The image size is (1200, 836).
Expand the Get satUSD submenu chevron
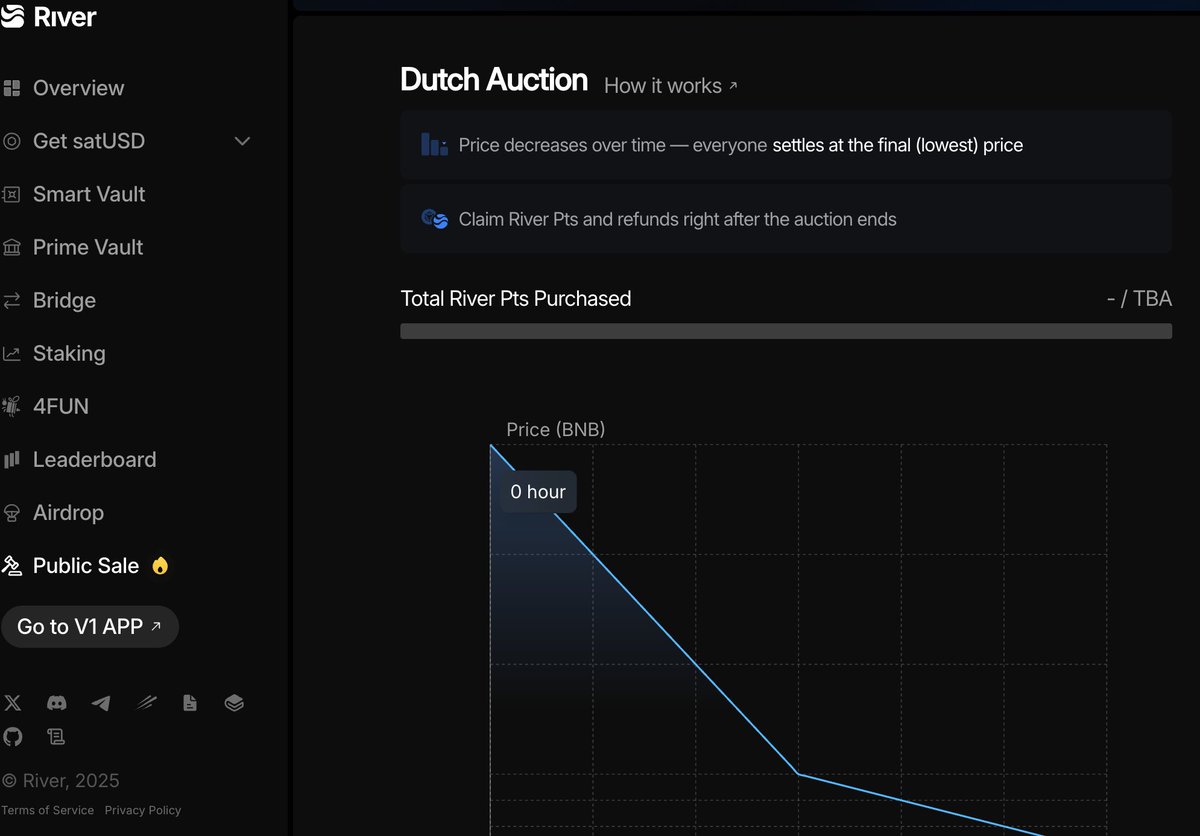[x=242, y=141]
